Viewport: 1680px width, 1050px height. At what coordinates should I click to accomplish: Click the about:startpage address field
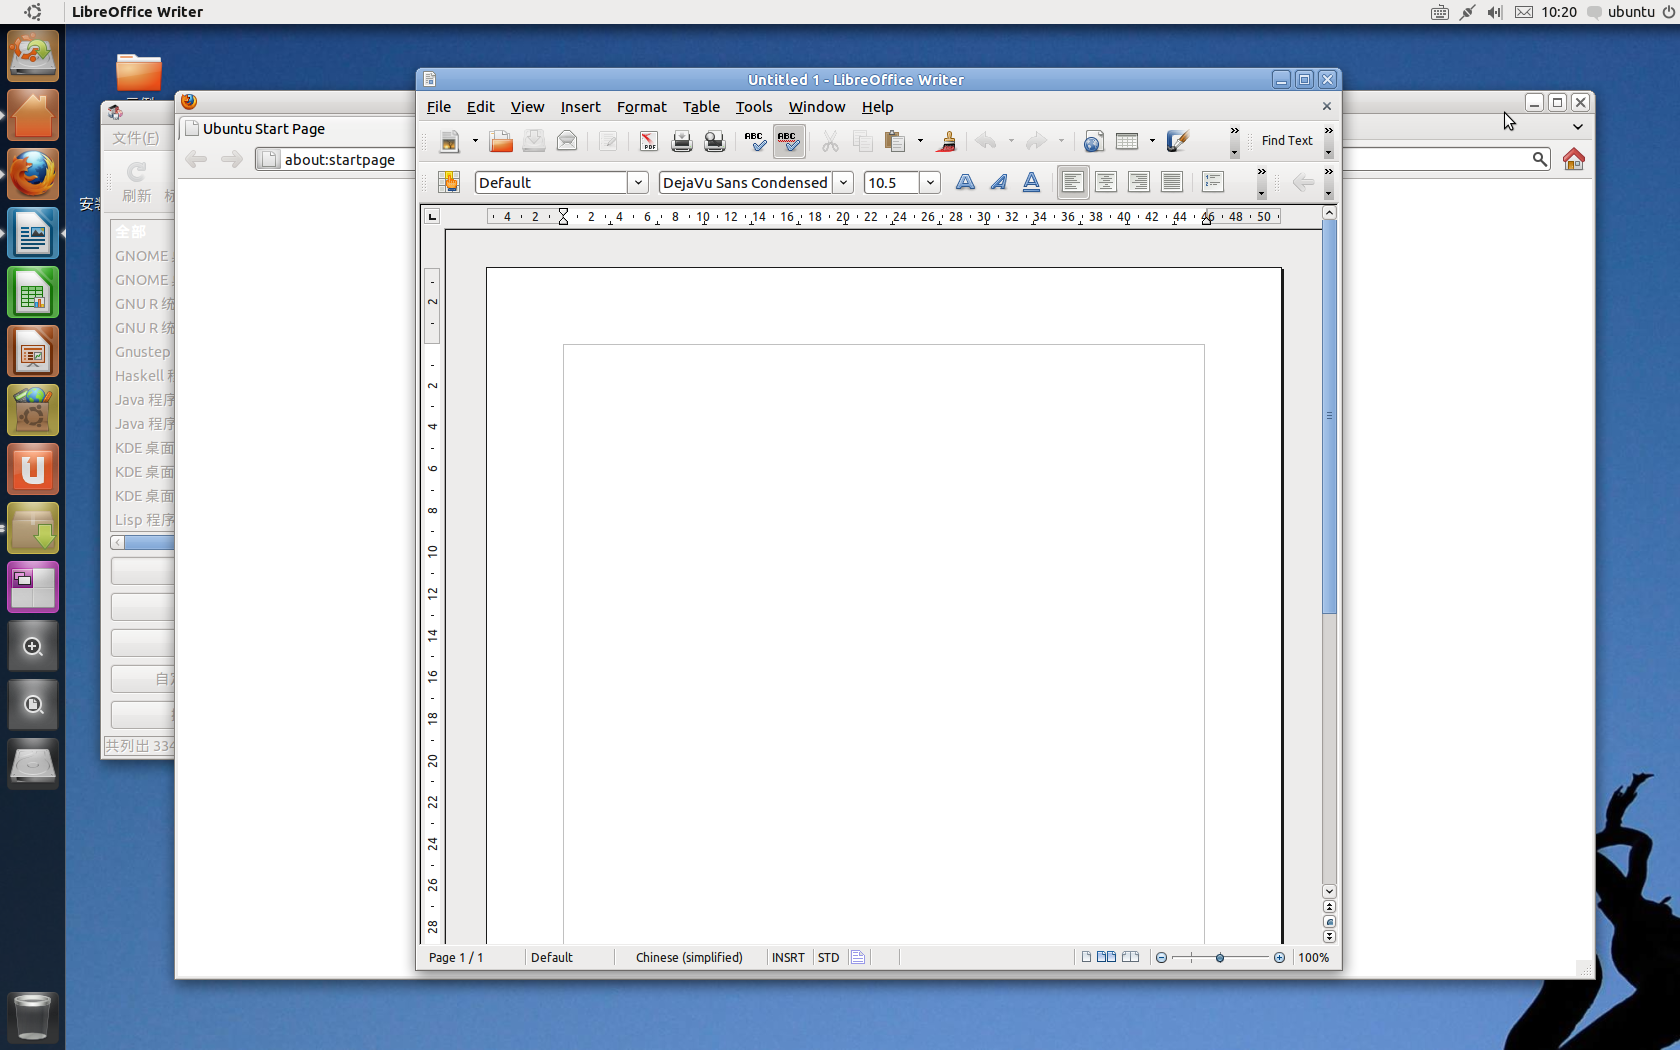340,158
